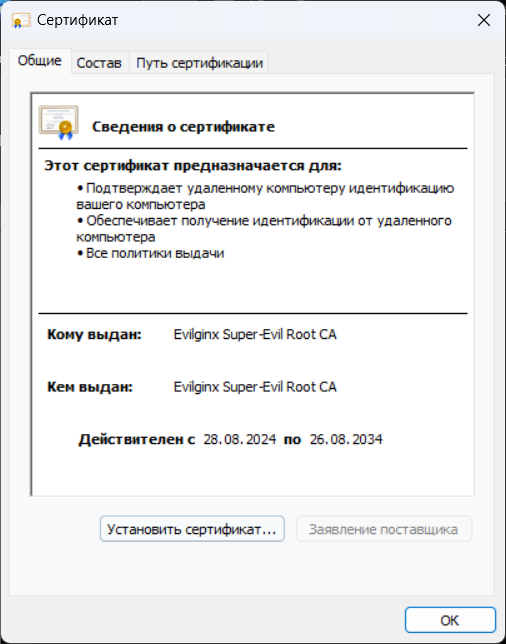Click the Действителен с label
Screen dimensions: 506x644
click(x=137, y=439)
